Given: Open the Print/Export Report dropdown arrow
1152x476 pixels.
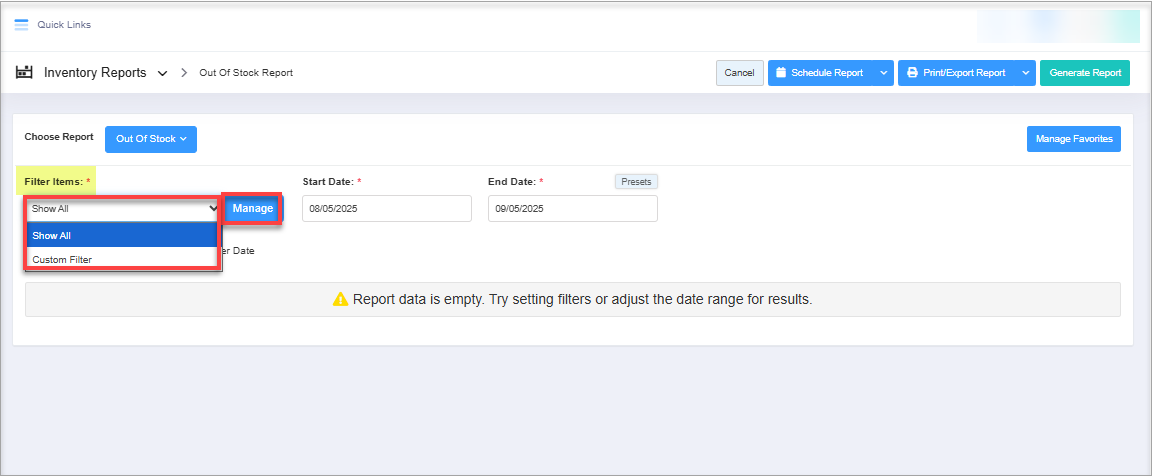Looking at the screenshot, I should click(x=1025, y=73).
